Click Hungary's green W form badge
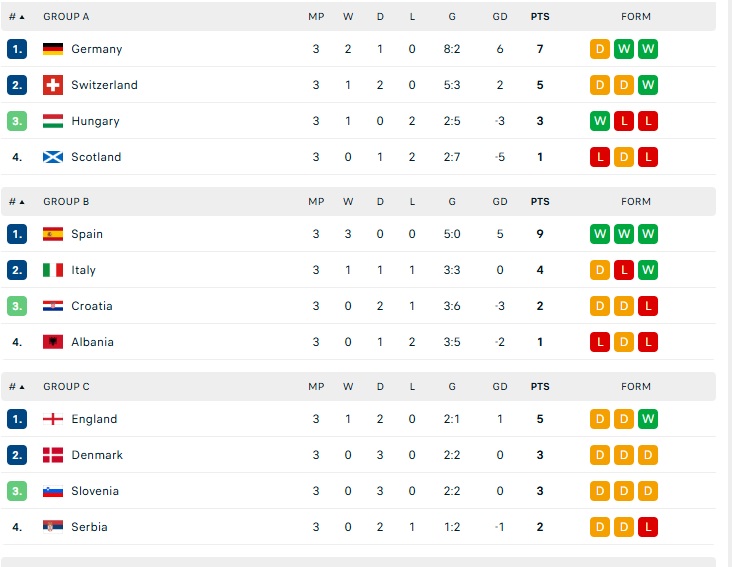 600,121
